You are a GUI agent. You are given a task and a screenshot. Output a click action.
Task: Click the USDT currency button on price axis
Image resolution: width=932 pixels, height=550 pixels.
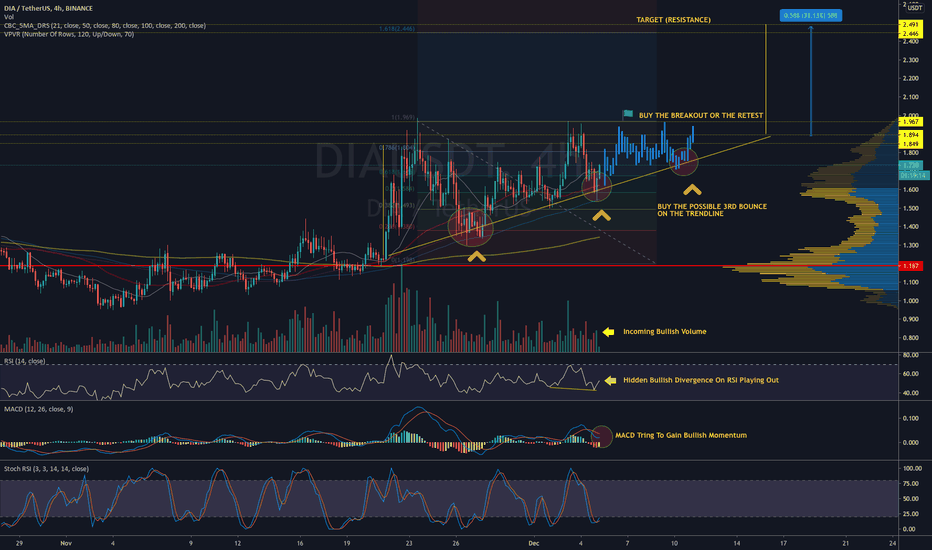(x=914, y=8)
